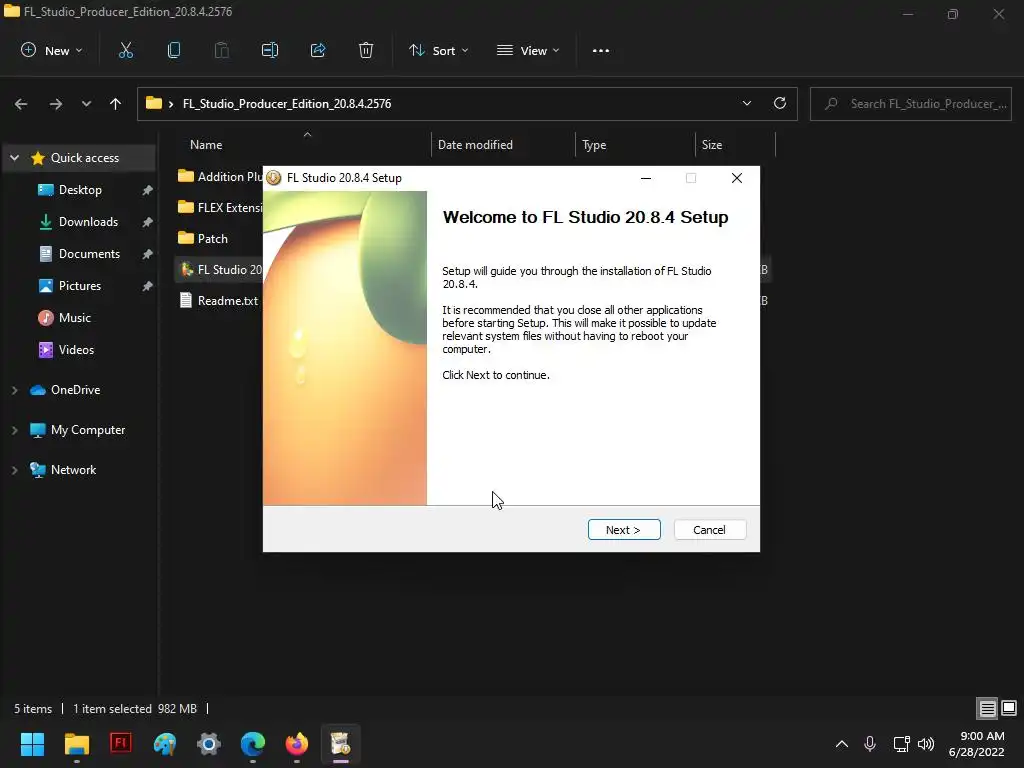Screen dimensions: 1024x768
Task: Open Firefox from taskbar
Action: [x=296, y=744]
